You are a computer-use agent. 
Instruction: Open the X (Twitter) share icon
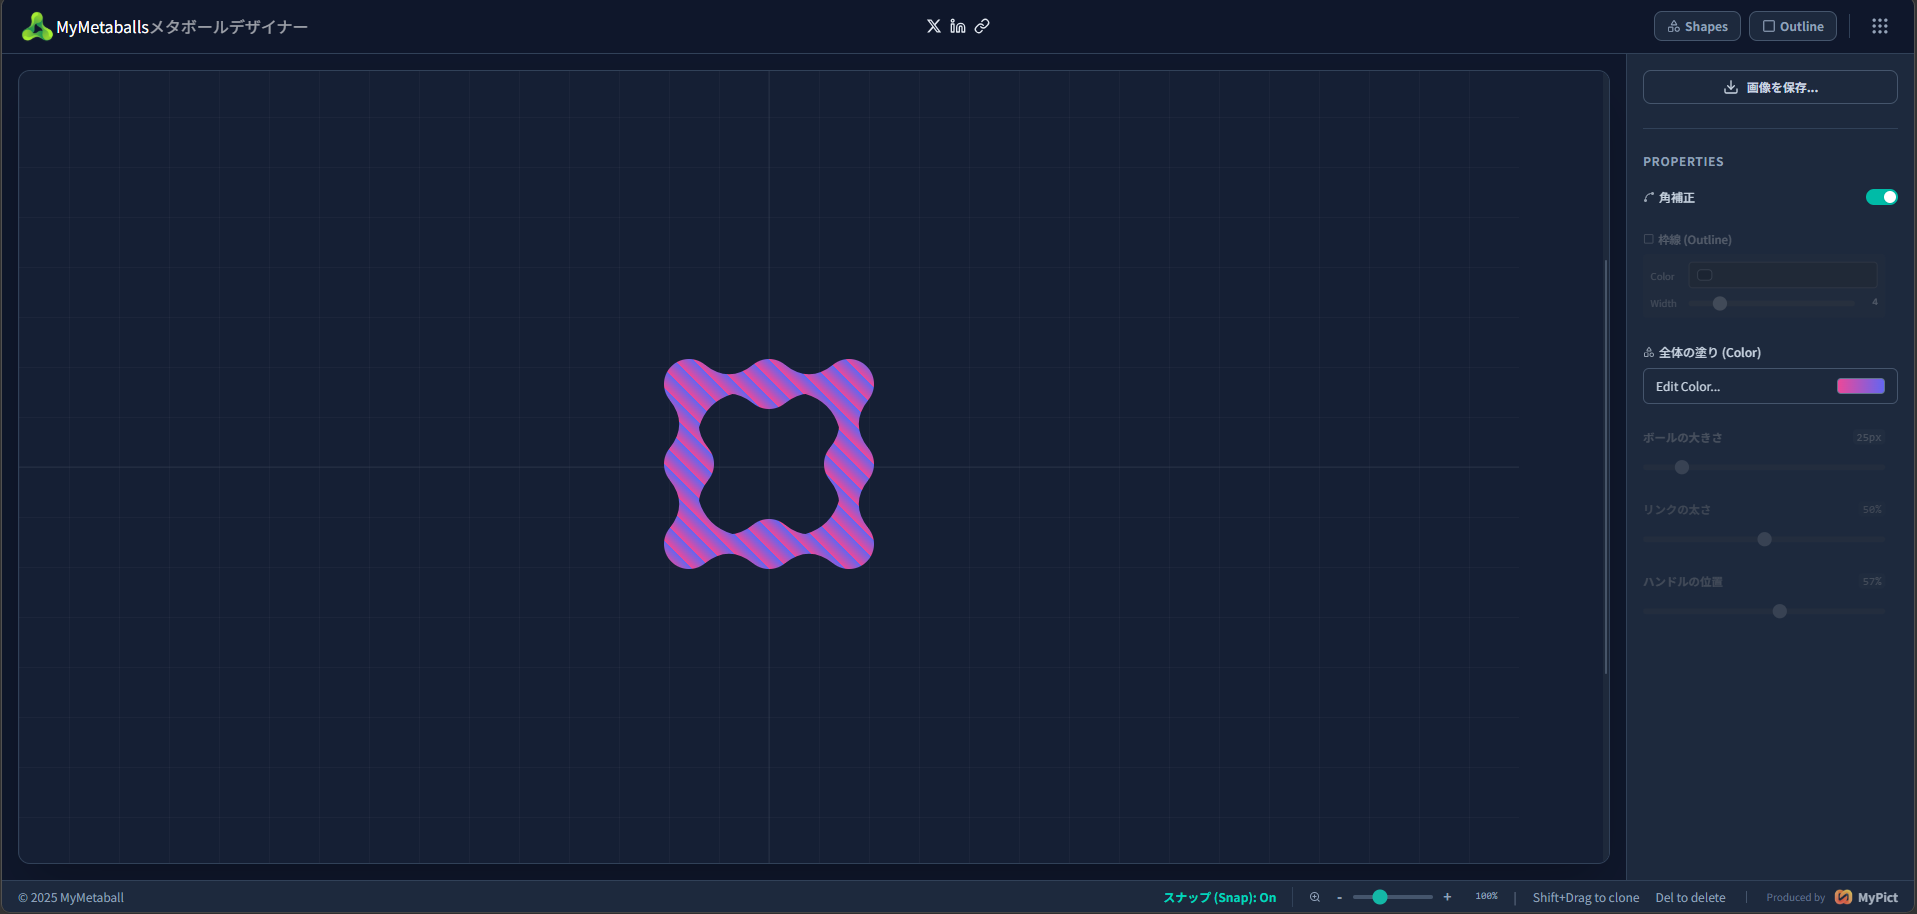(934, 26)
